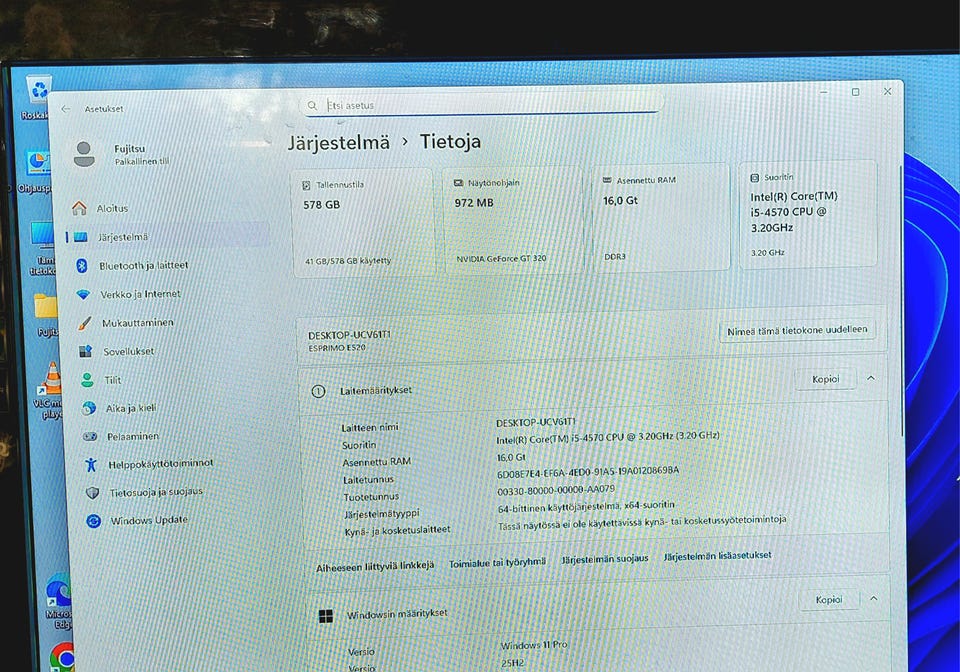Copy the Laitemääritykset with Kopioi
The height and width of the screenshot is (672, 960).
tap(825, 379)
